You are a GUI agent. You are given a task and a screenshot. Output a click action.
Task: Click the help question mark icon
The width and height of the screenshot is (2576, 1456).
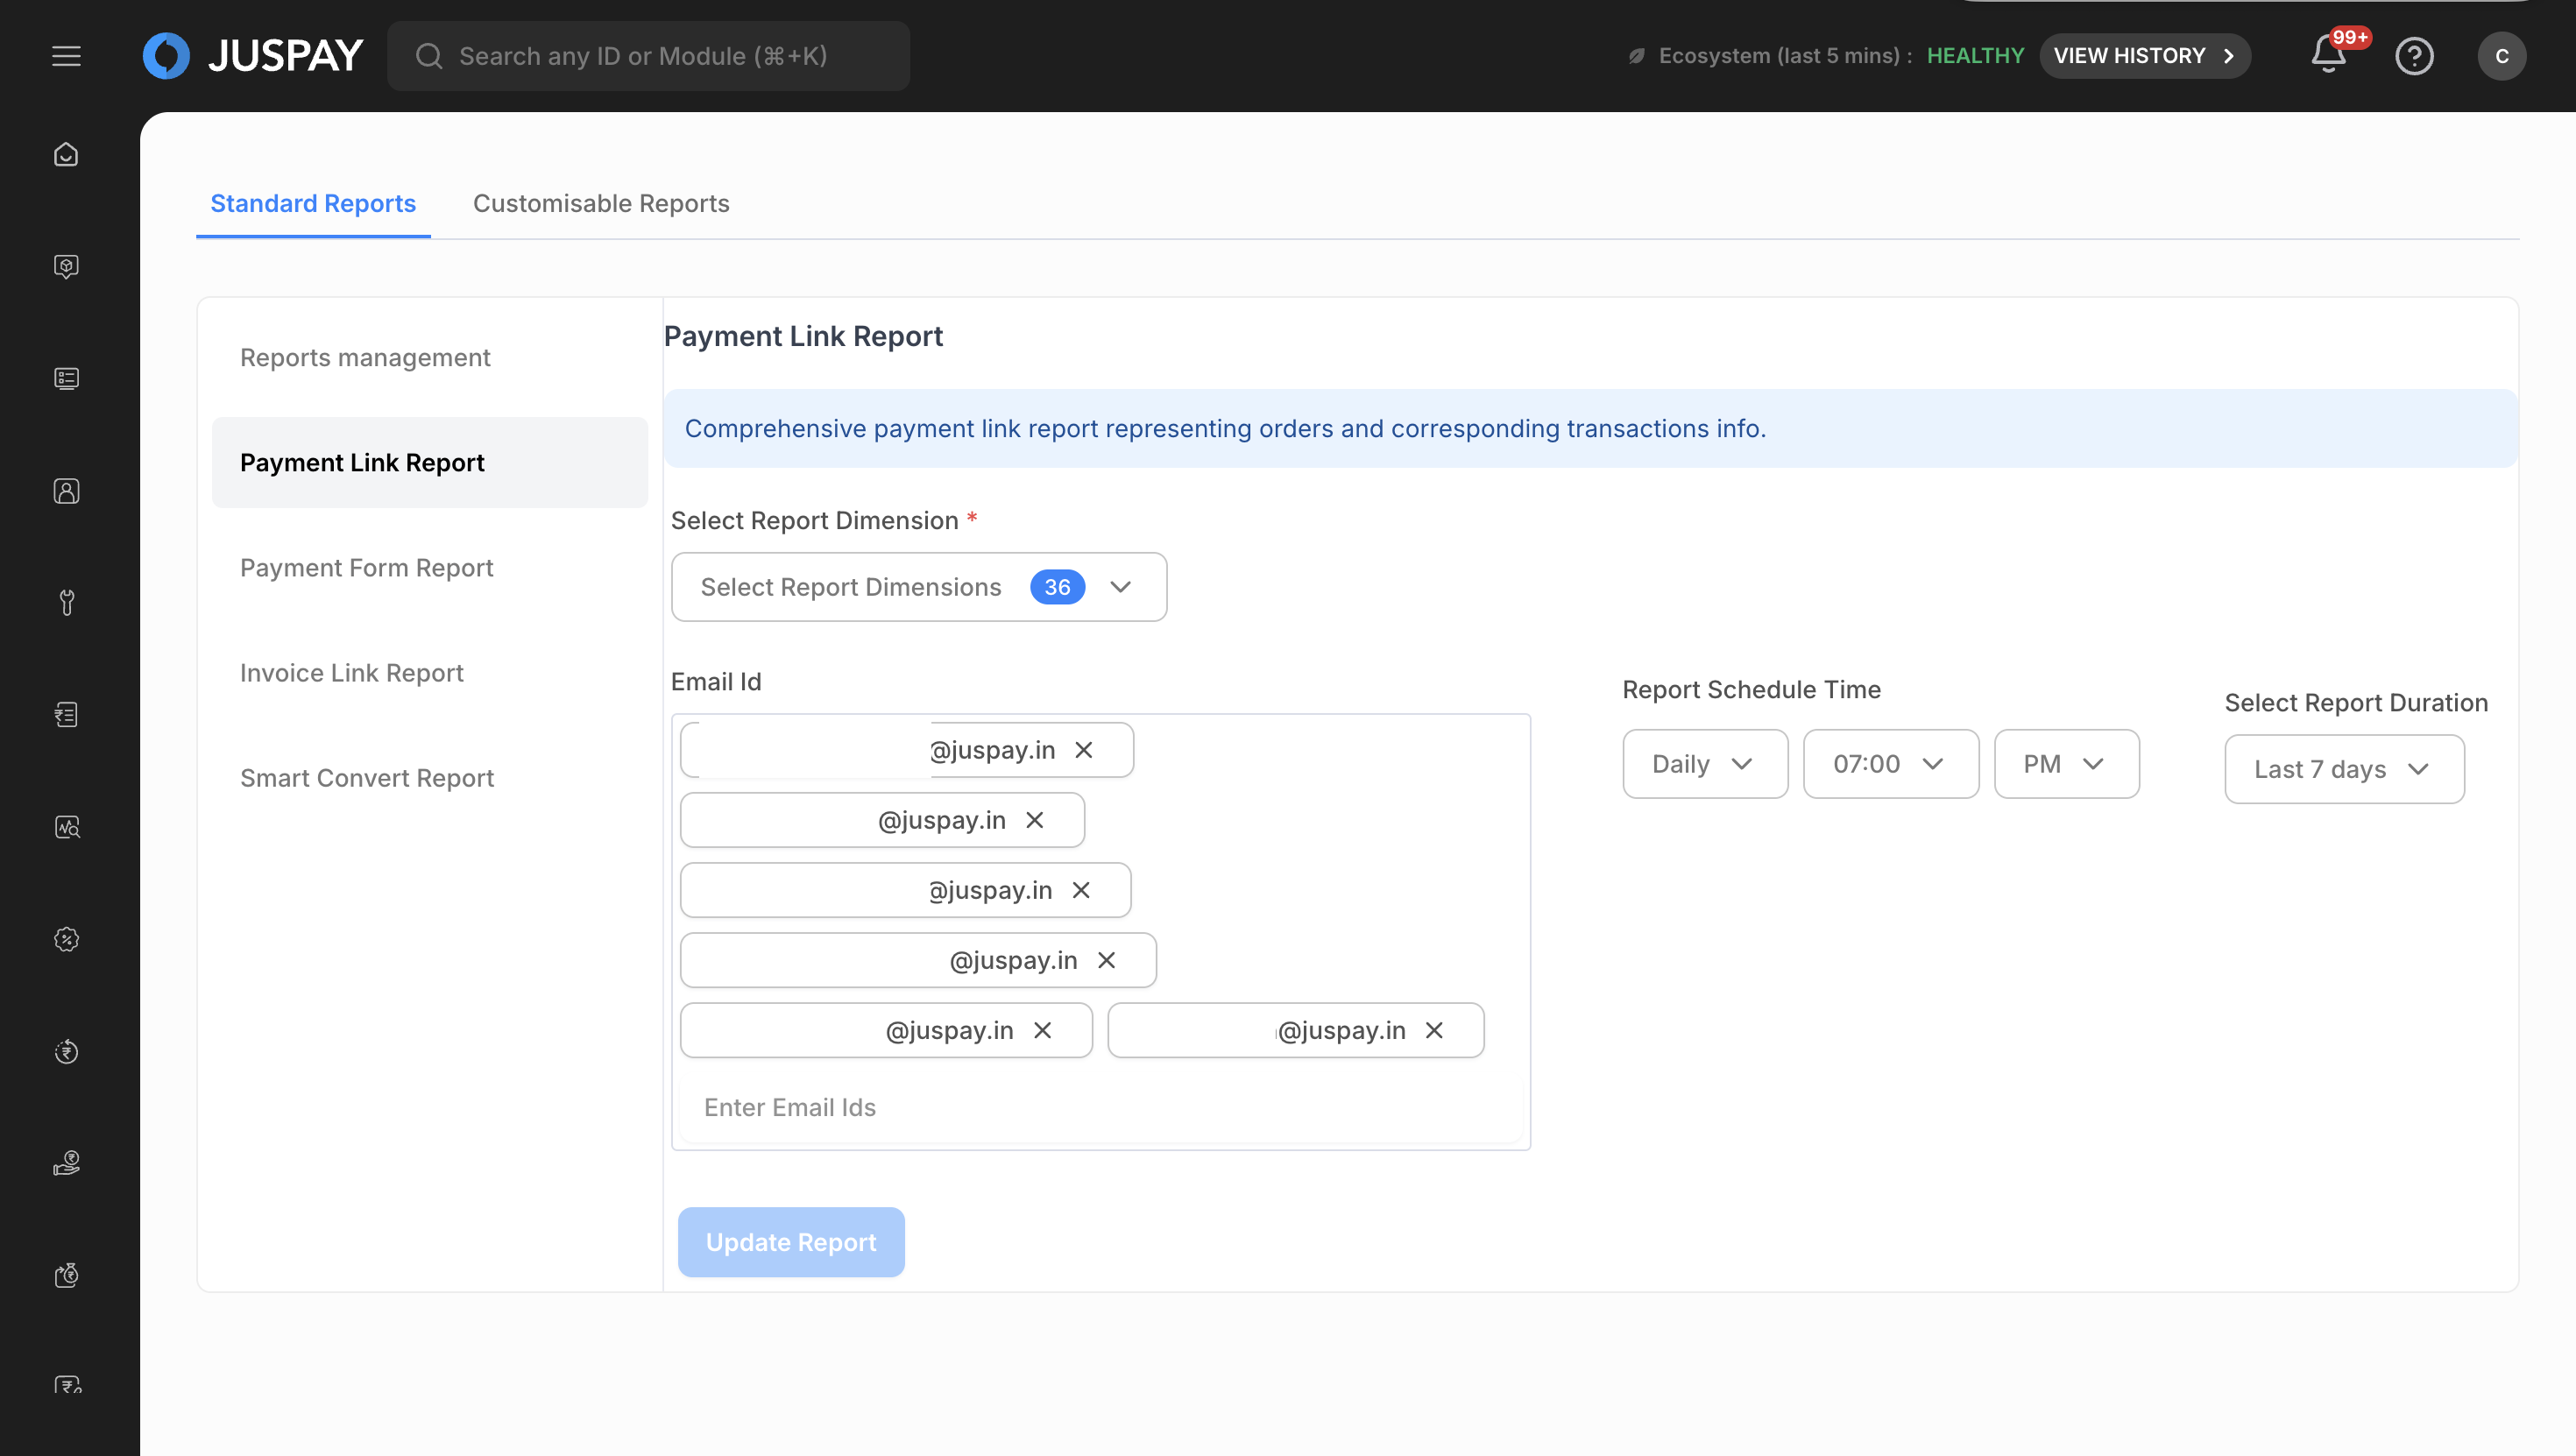tap(2414, 56)
